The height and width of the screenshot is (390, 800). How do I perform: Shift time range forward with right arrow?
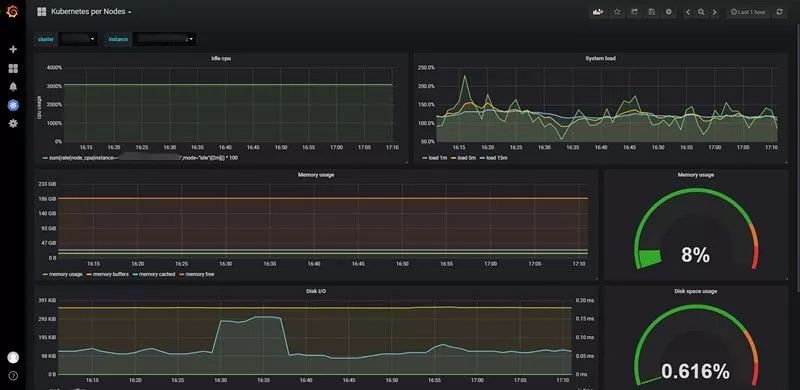(x=715, y=12)
